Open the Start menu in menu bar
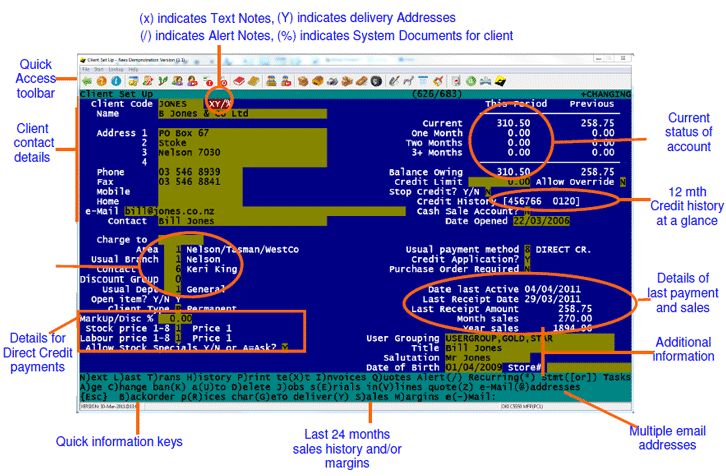726x476 pixels. point(96,69)
